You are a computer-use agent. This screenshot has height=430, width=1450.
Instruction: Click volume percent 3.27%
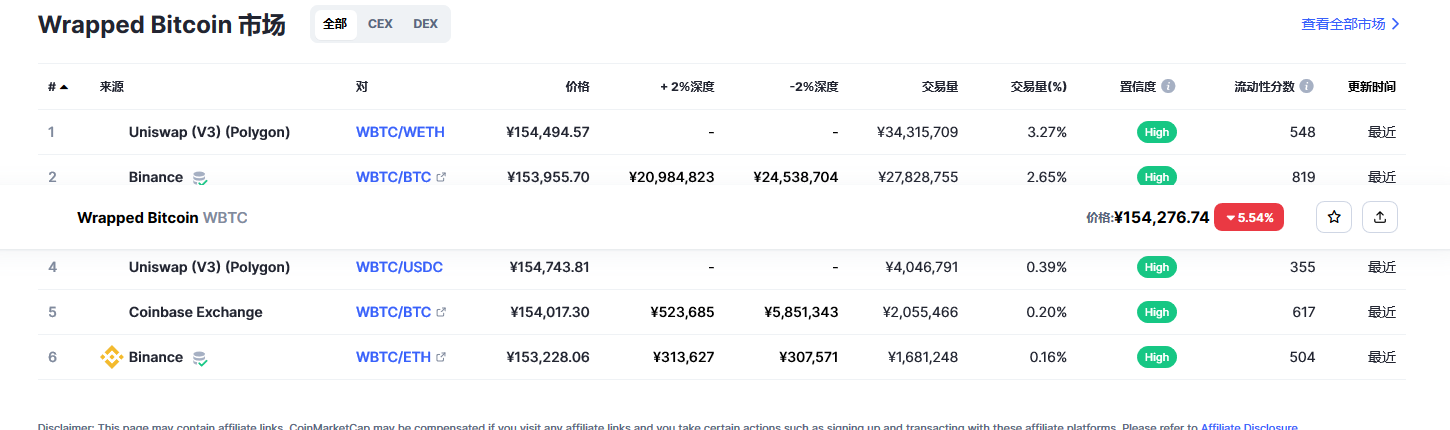tap(1047, 132)
